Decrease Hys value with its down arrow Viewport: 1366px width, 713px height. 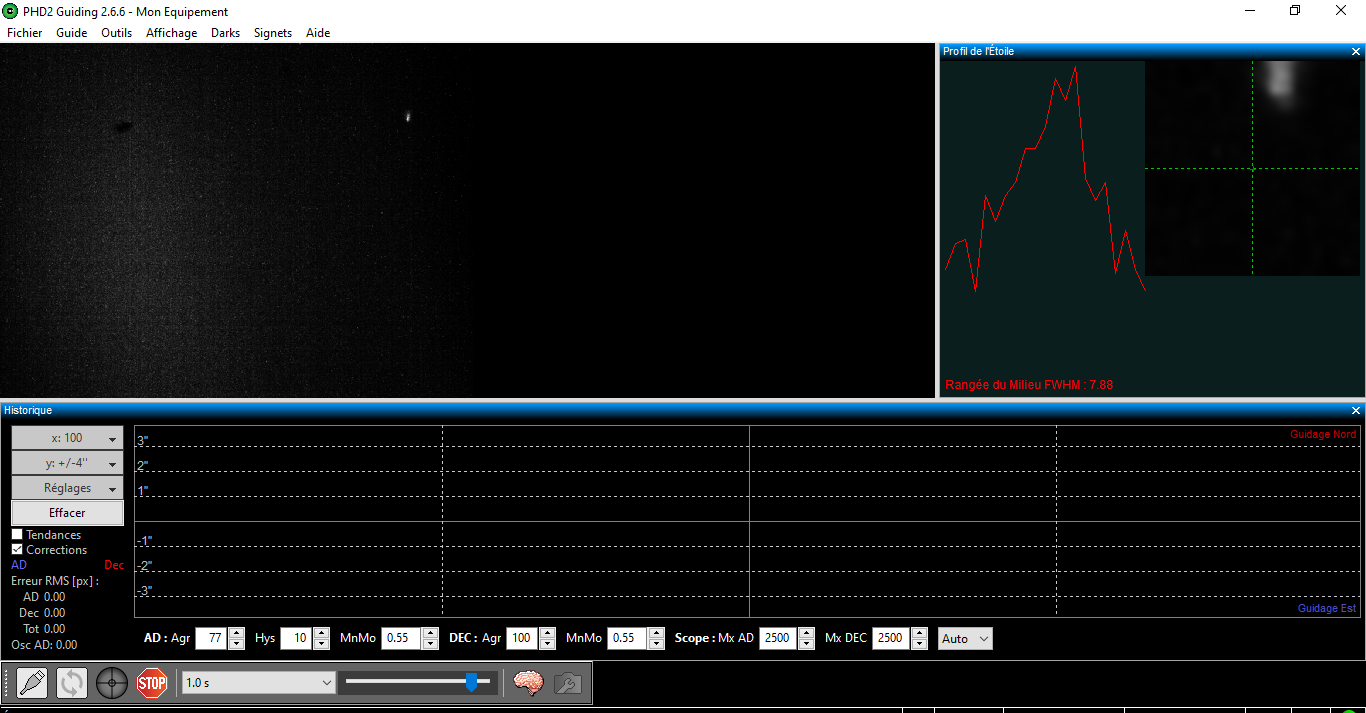321,644
